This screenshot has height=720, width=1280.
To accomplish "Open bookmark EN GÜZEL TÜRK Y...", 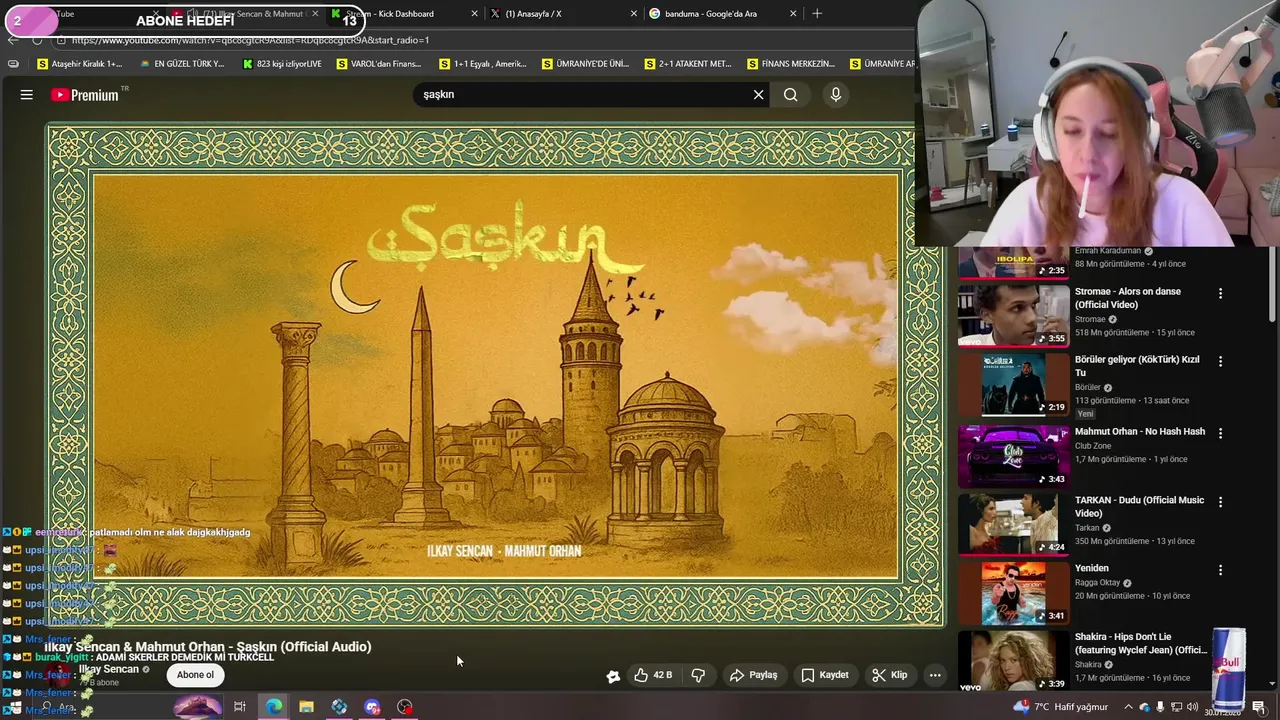I will point(183,64).
